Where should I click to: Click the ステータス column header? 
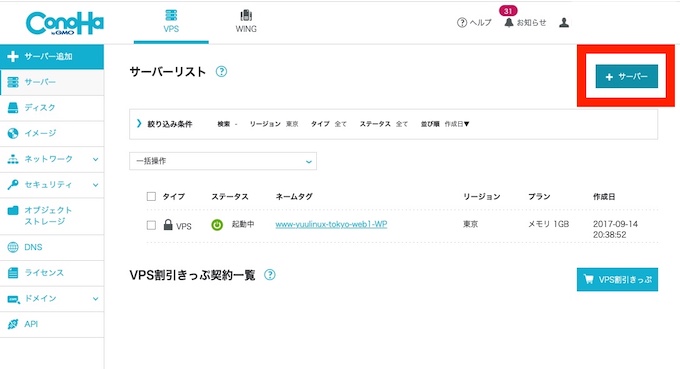(230, 197)
